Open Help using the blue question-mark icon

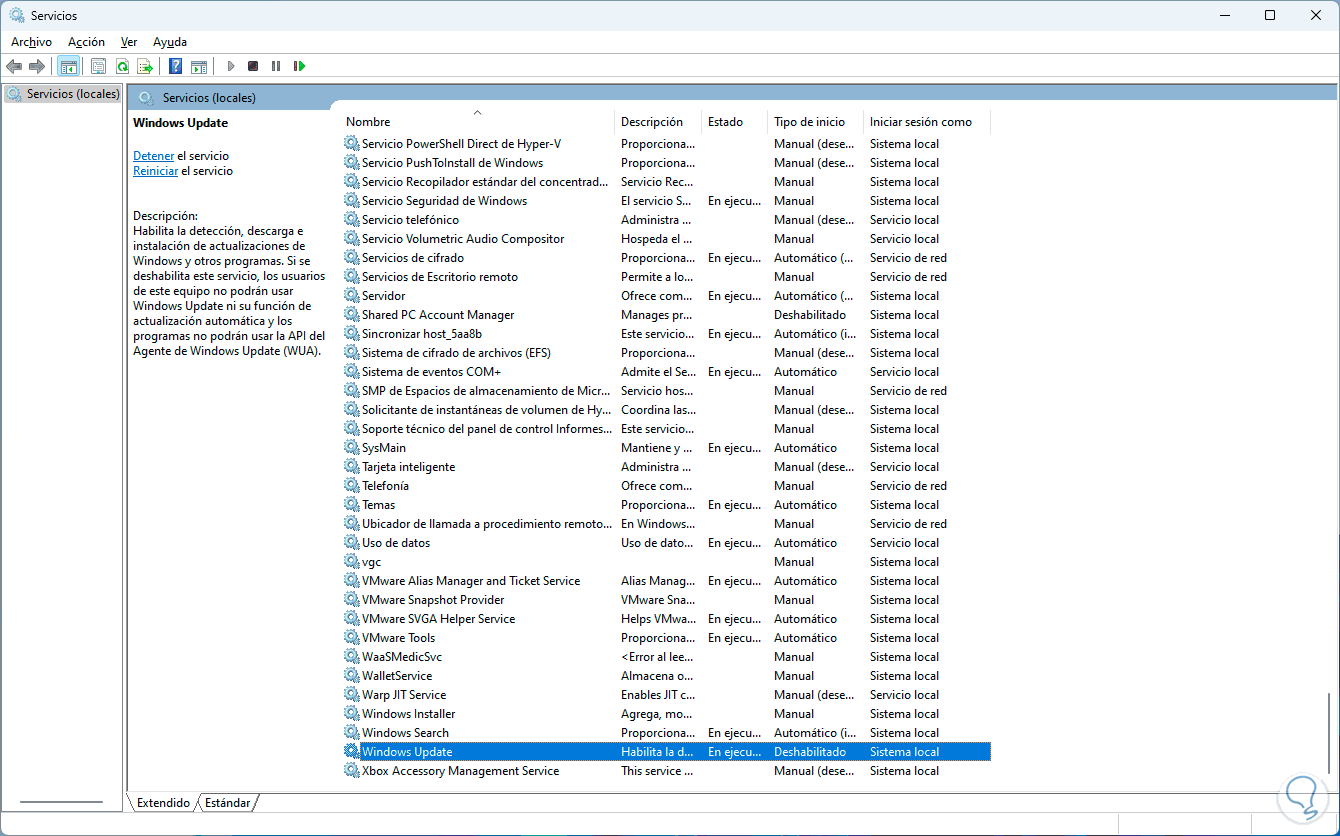point(175,66)
